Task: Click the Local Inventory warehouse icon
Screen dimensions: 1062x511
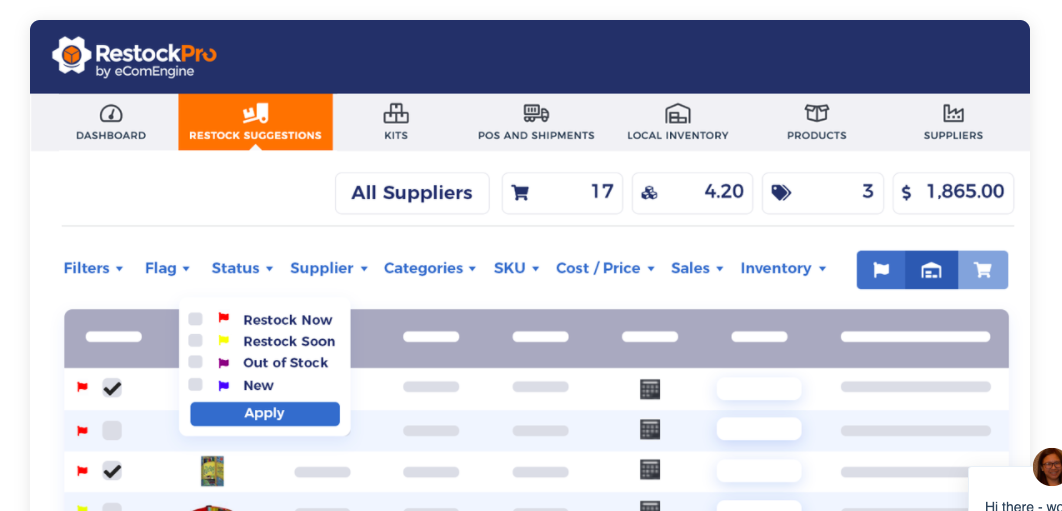Action: pos(677,113)
